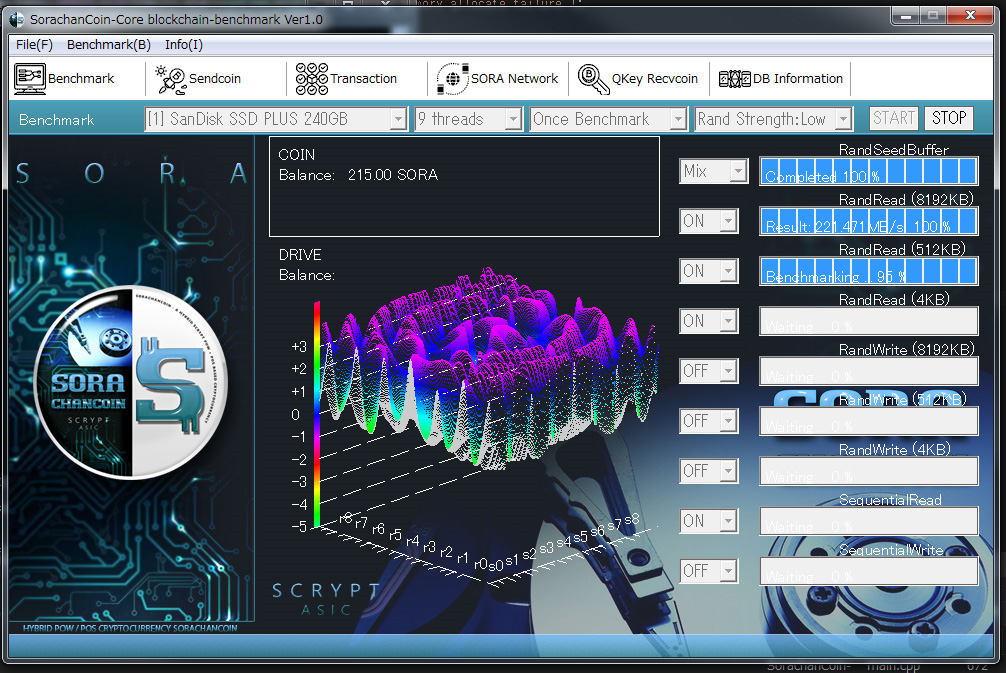Toggle the ON selector for RandRead (4KB)
The height and width of the screenshot is (673, 1006).
[709, 321]
